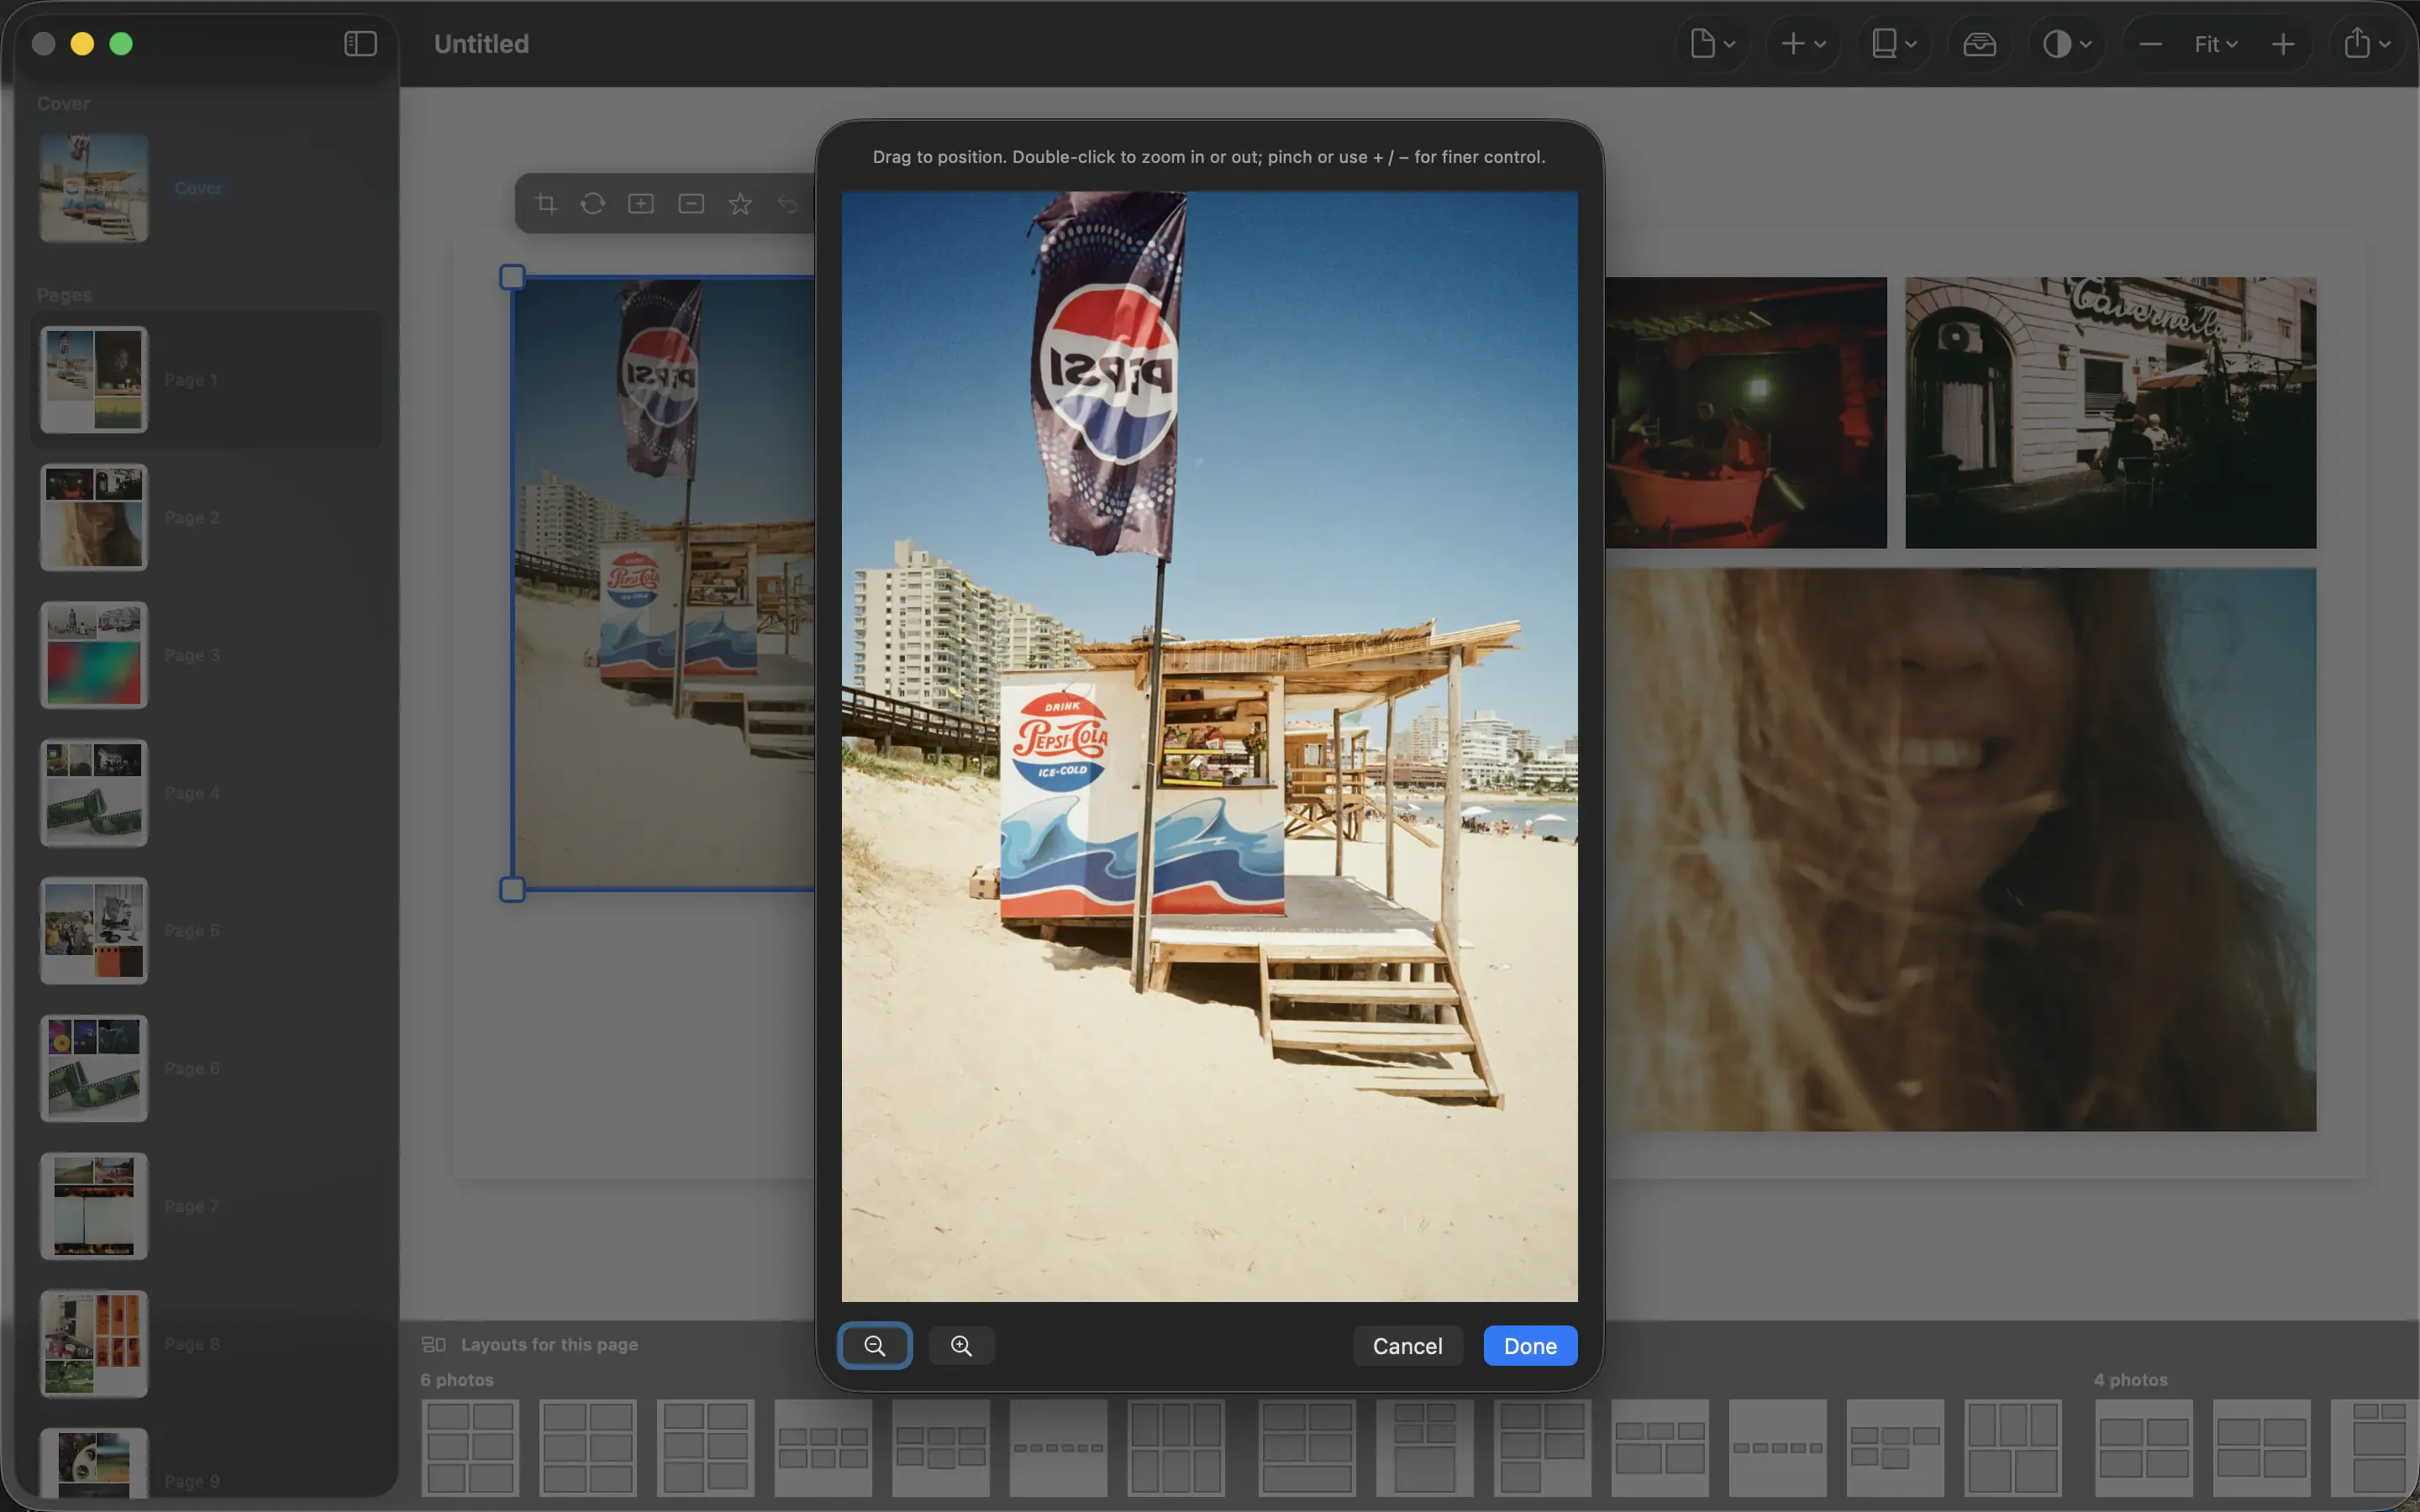Click the Pepsi beach photo in the dialog
The height and width of the screenshot is (1512, 2420).
(1209, 746)
